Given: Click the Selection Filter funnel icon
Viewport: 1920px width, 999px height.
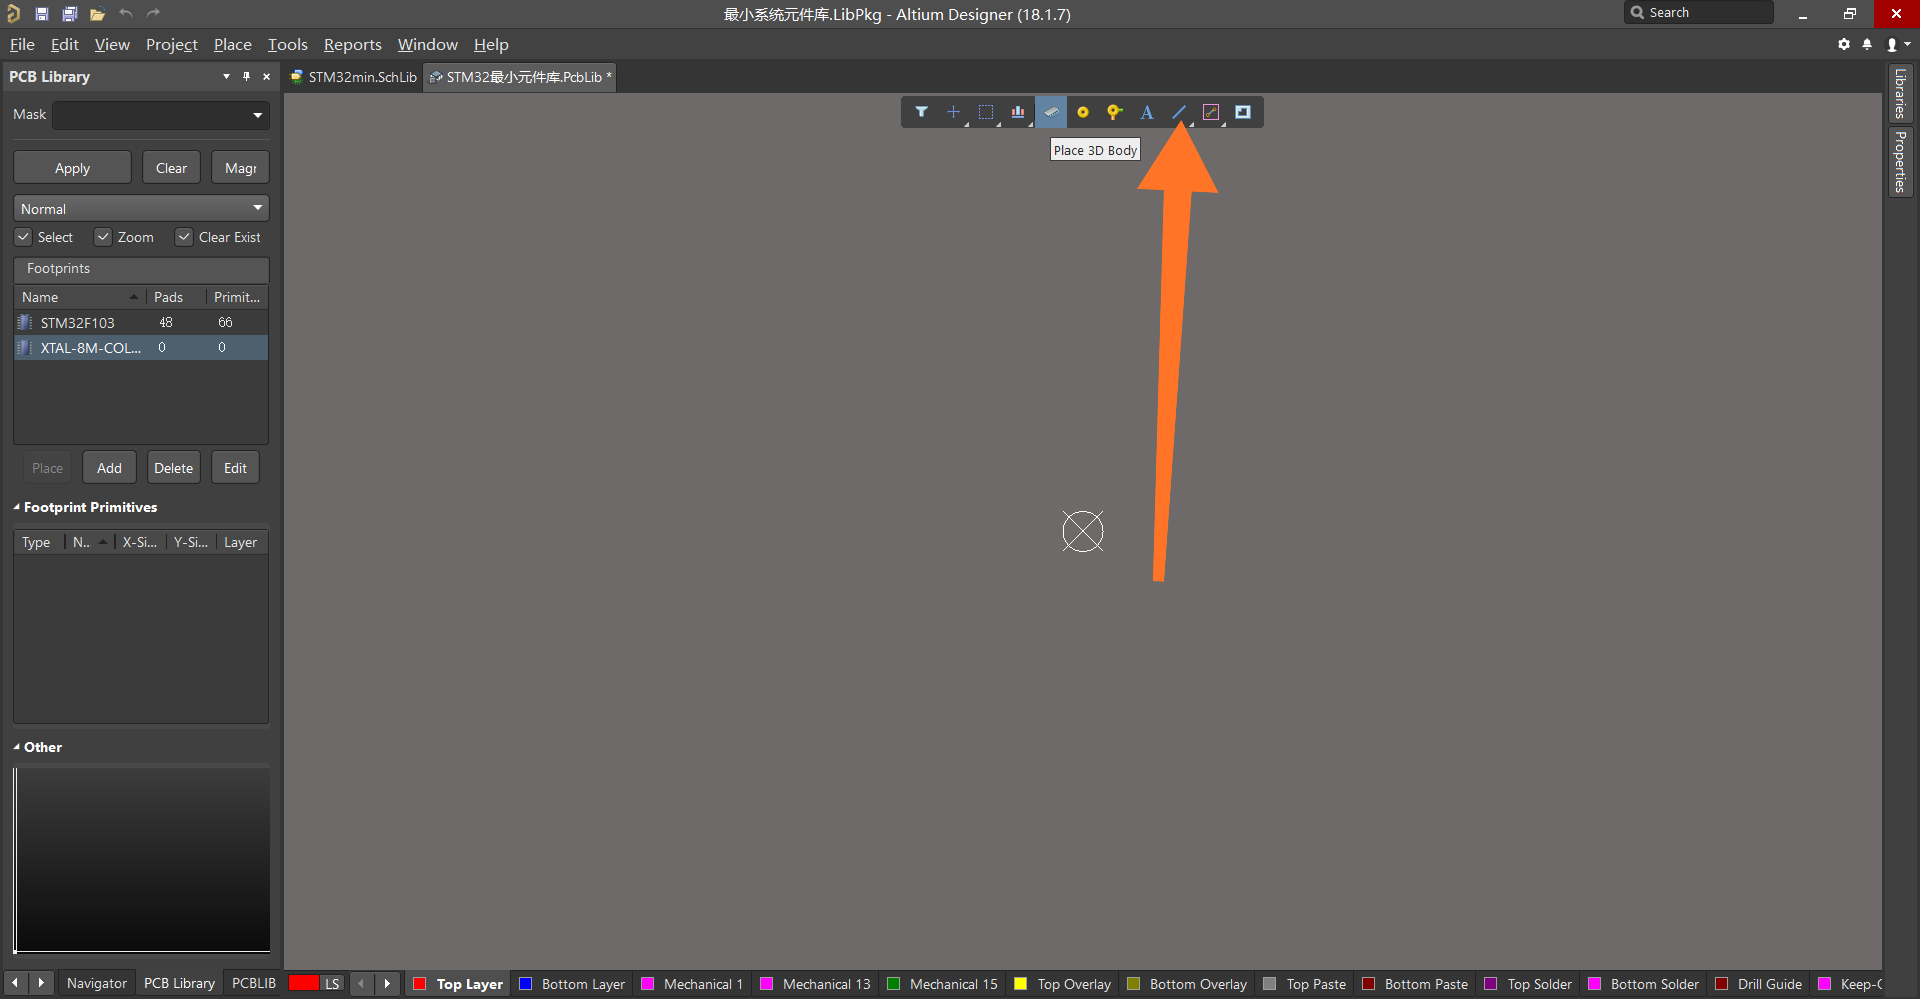Looking at the screenshot, I should pyautogui.click(x=921, y=112).
